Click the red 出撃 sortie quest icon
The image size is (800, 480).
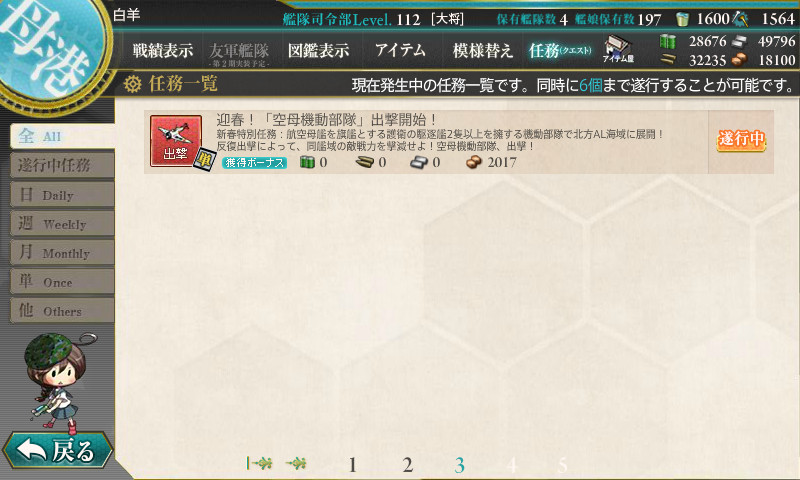(x=176, y=141)
